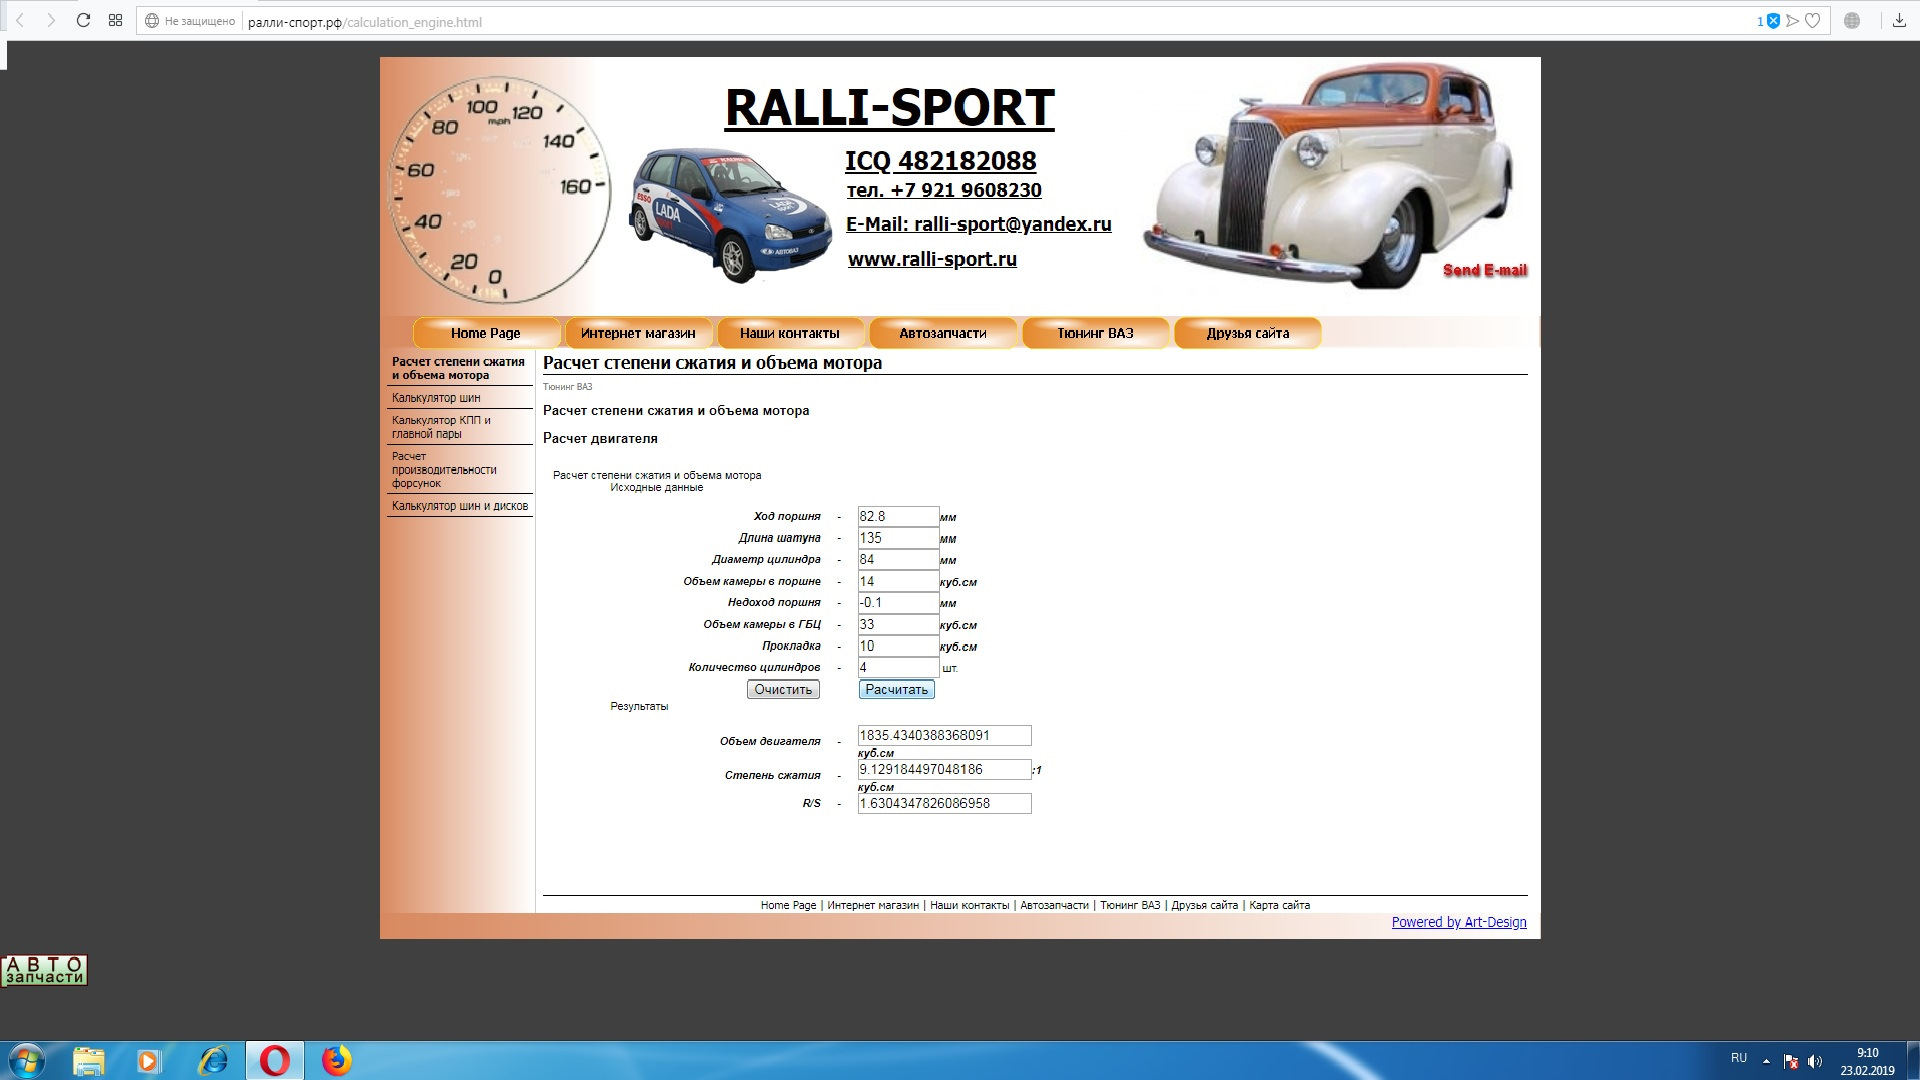The height and width of the screenshot is (1080, 1920).
Task: Open Windows Explorer folder icon
Action: pyautogui.click(x=88, y=1060)
